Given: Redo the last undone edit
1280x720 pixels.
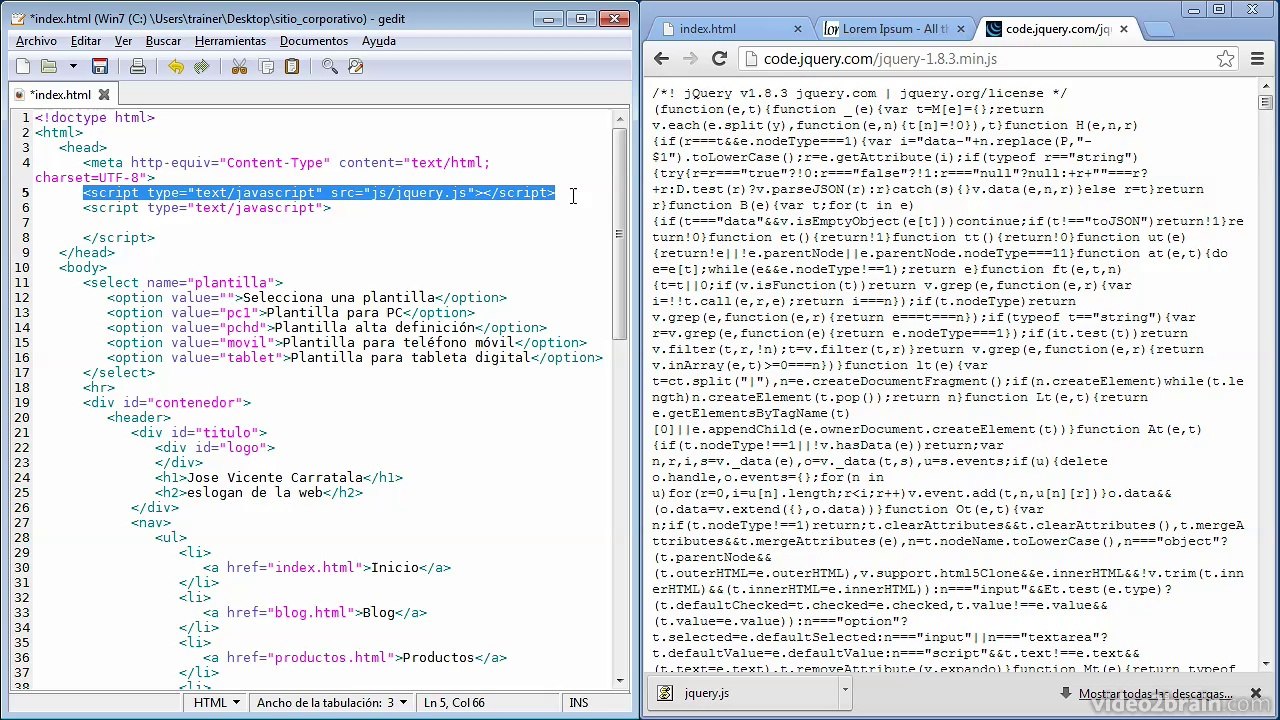Looking at the screenshot, I should tap(202, 66).
